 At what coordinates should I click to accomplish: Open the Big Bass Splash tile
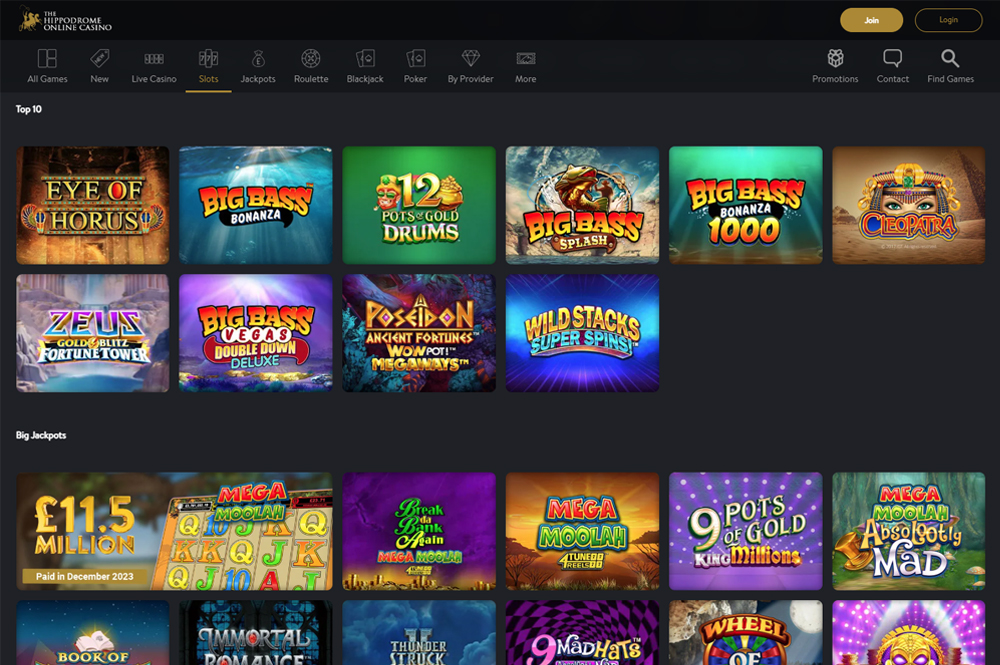pyautogui.click(x=582, y=205)
